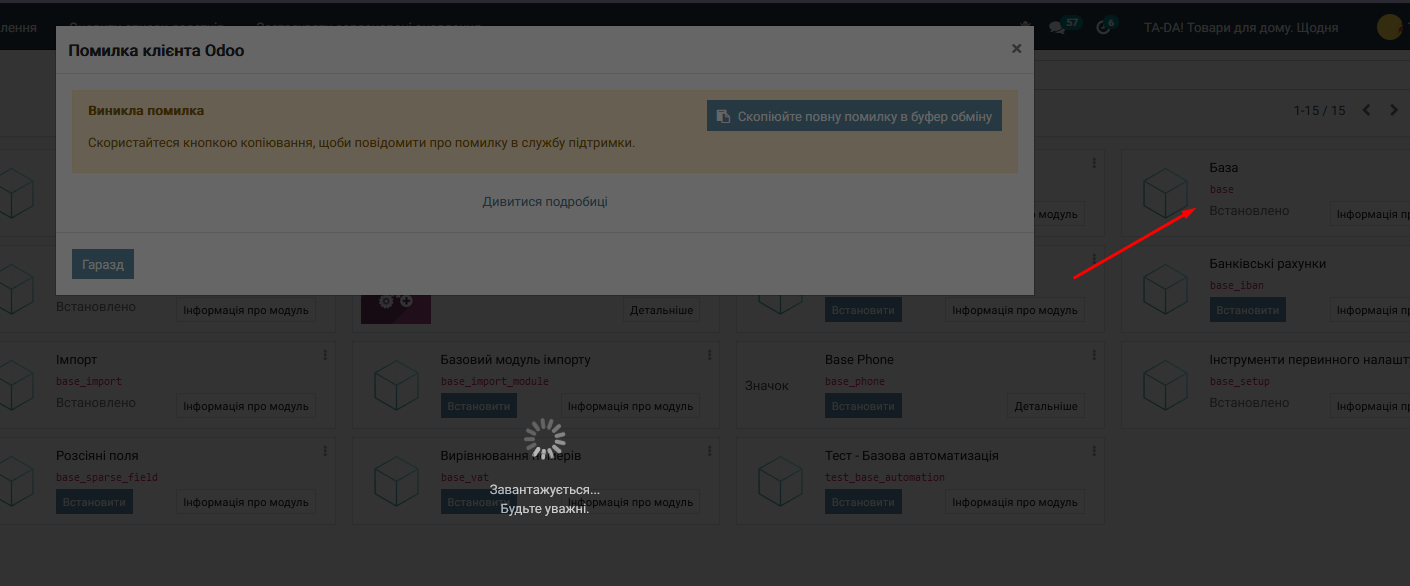
Task: Click the База module cube icon
Action: (x=1165, y=193)
